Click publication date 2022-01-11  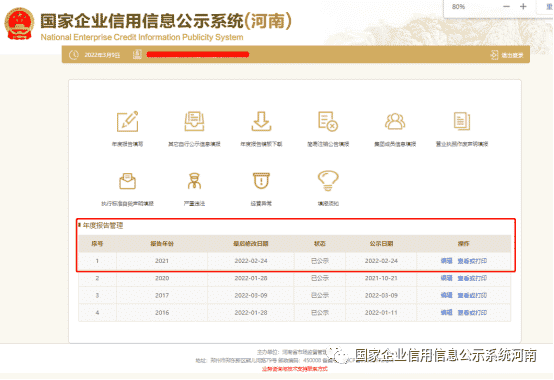[x=381, y=313]
